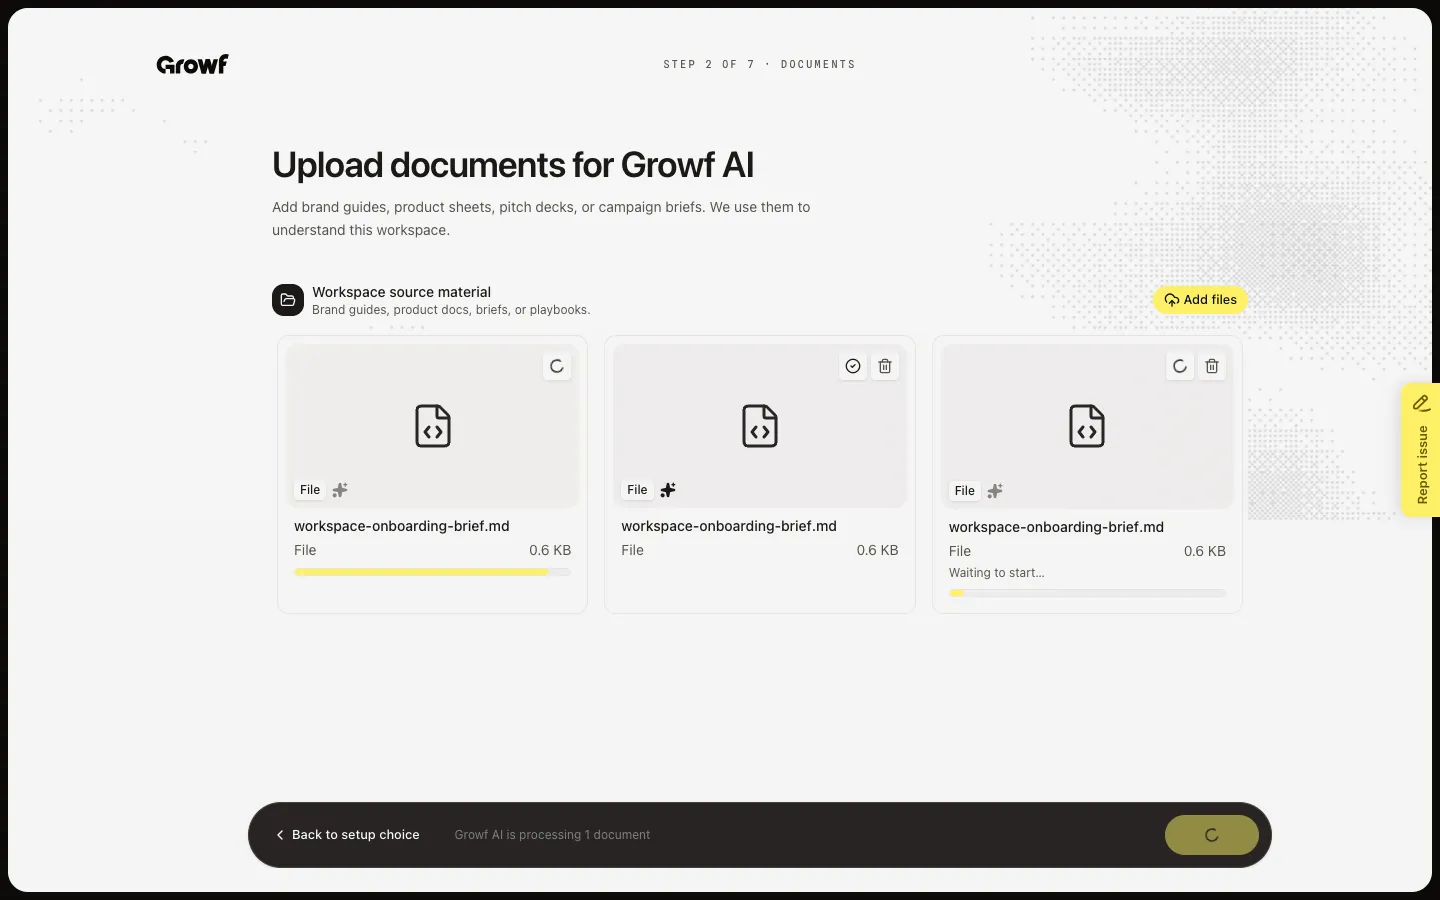Click the code file icon on the Waiting to start card

(1087, 426)
